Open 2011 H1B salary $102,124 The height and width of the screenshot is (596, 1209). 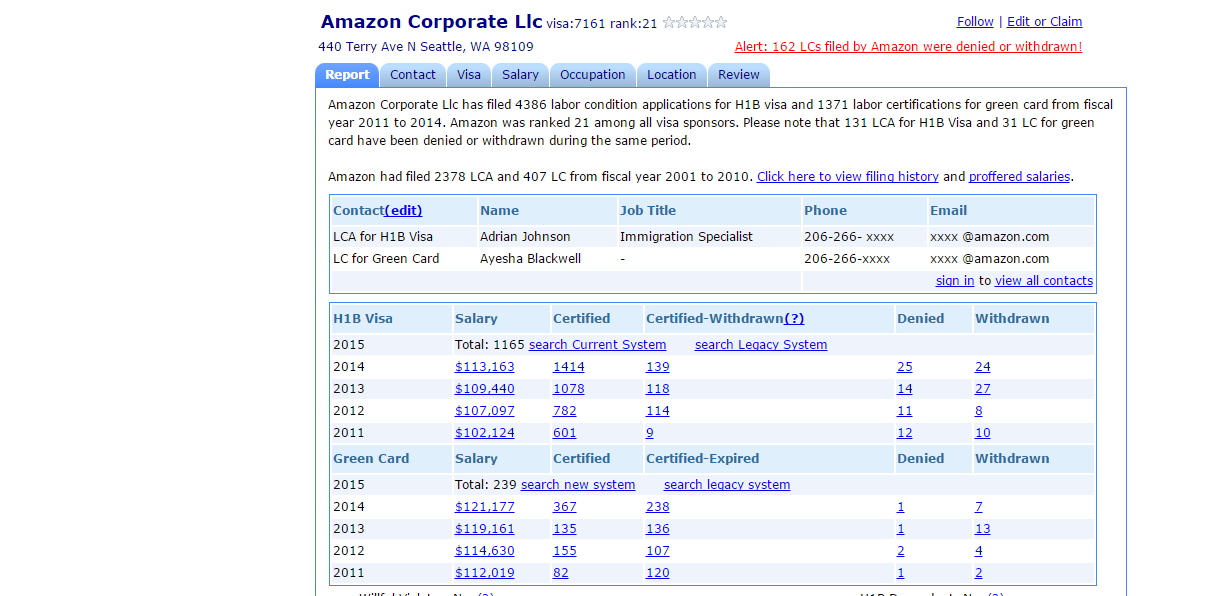485,433
